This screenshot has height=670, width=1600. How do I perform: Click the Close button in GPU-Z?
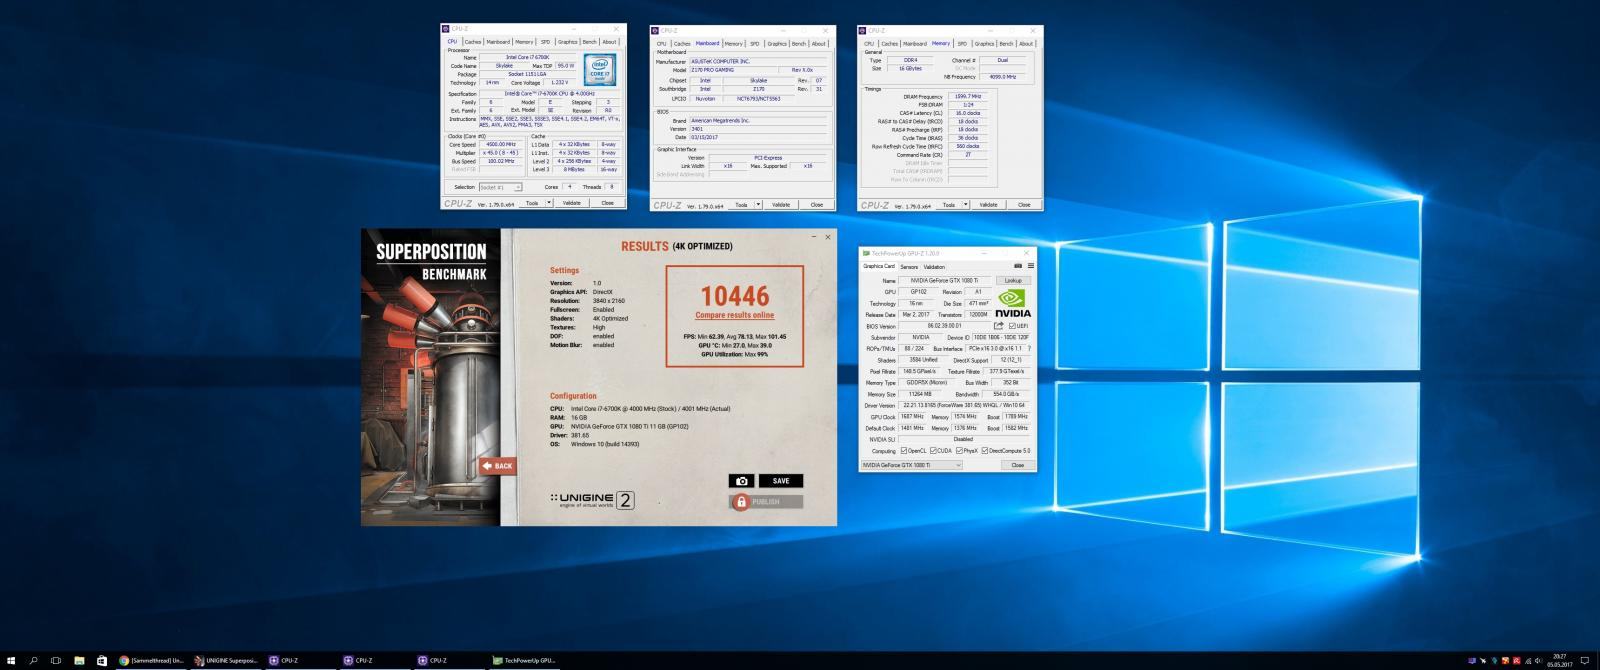pos(1018,465)
